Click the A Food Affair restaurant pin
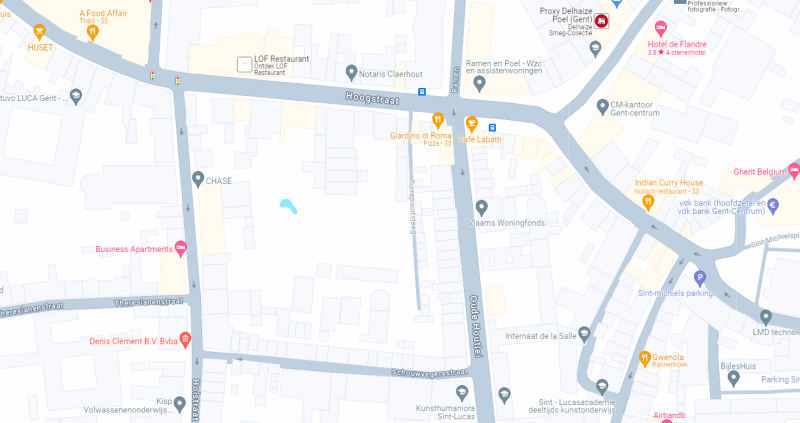 click(92, 33)
